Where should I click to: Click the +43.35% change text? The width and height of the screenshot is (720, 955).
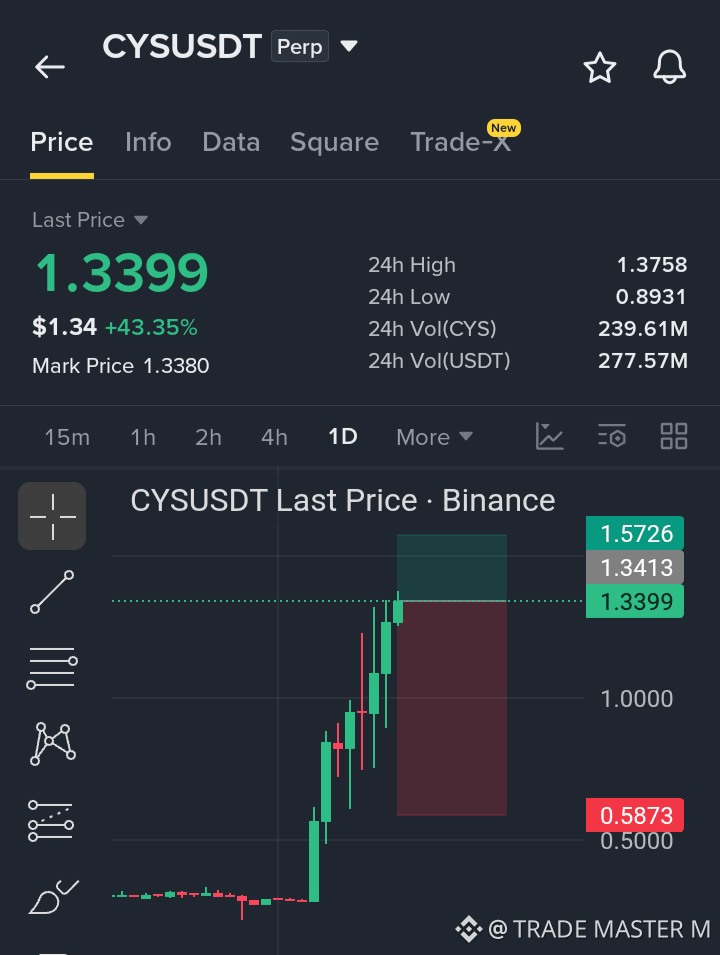pos(151,328)
